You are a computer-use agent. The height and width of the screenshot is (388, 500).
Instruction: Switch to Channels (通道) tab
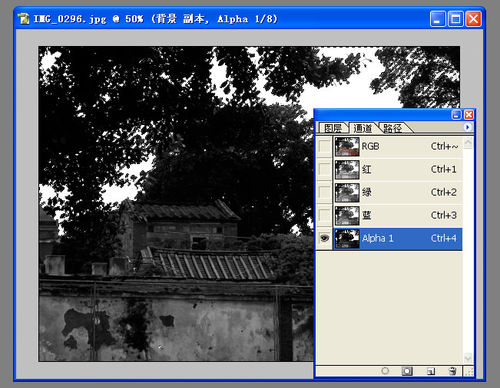(x=363, y=128)
